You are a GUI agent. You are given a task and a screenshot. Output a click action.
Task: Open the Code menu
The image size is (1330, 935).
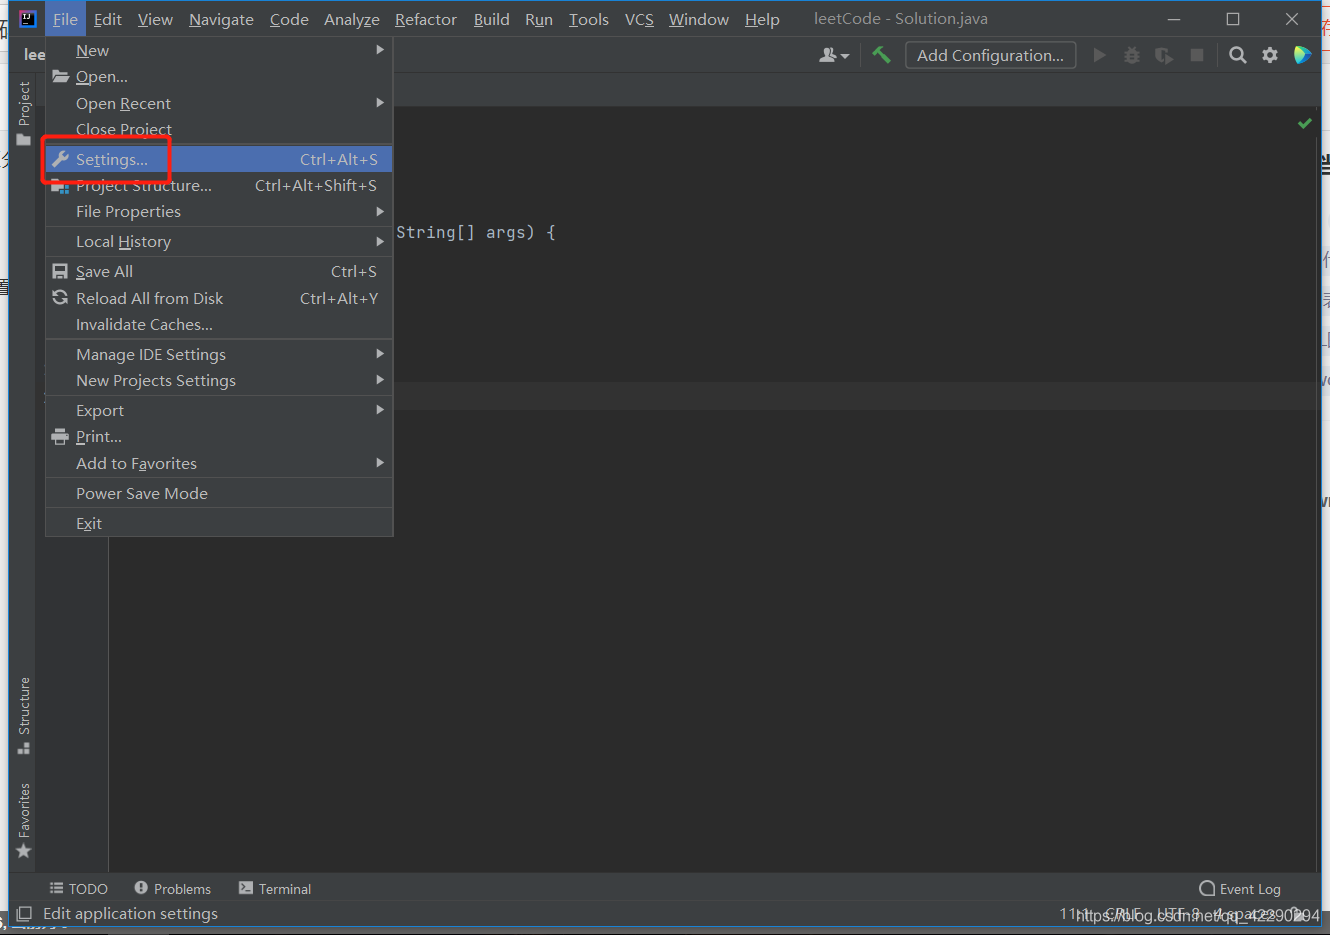click(289, 19)
